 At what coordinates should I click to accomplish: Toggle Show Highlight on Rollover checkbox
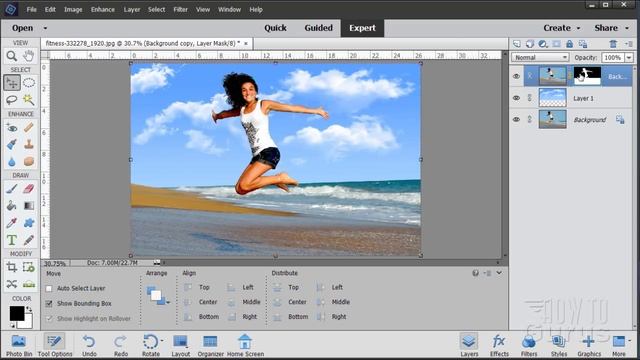tap(49, 319)
